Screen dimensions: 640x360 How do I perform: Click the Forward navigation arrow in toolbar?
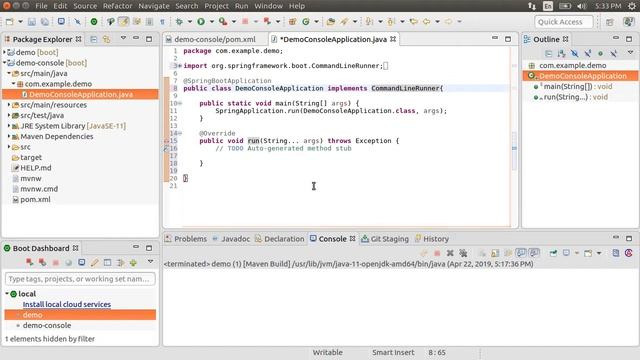[x=448, y=22]
